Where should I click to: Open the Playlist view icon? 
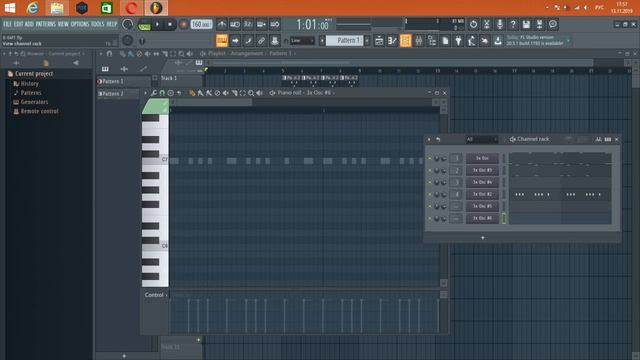[379, 40]
